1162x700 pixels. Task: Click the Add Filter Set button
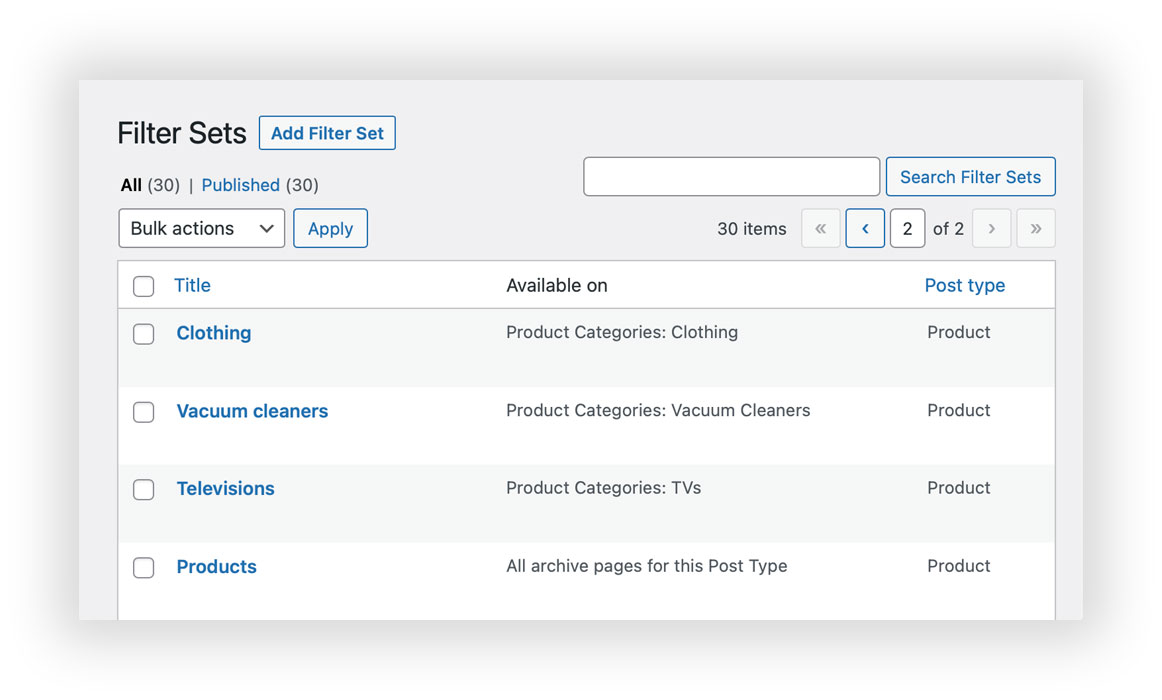tap(327, 132)
